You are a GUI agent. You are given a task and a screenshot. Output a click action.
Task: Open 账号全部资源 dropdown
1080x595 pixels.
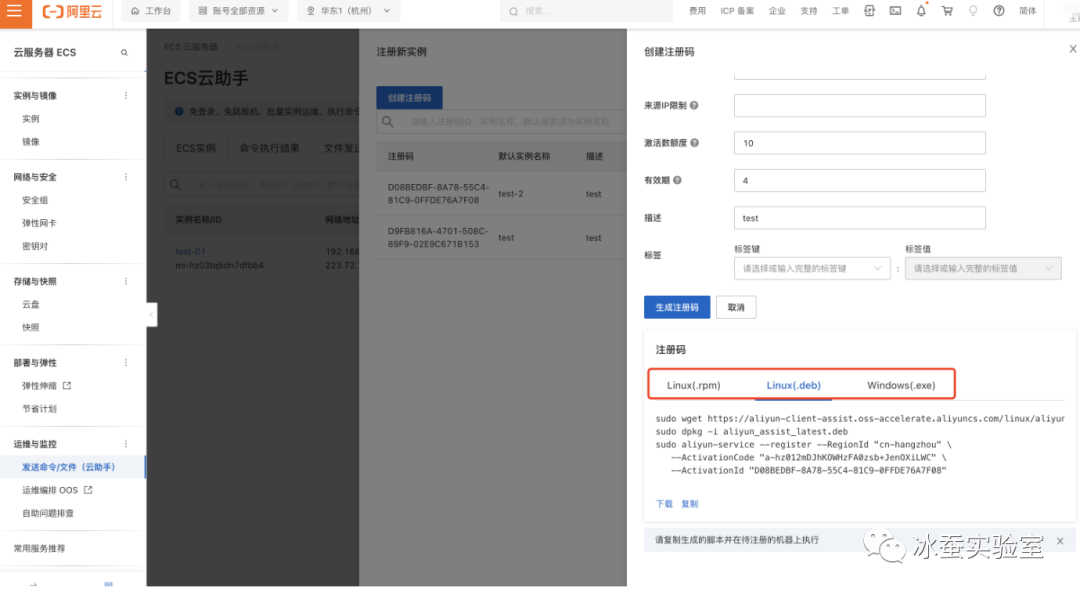[x=238, y=11]
